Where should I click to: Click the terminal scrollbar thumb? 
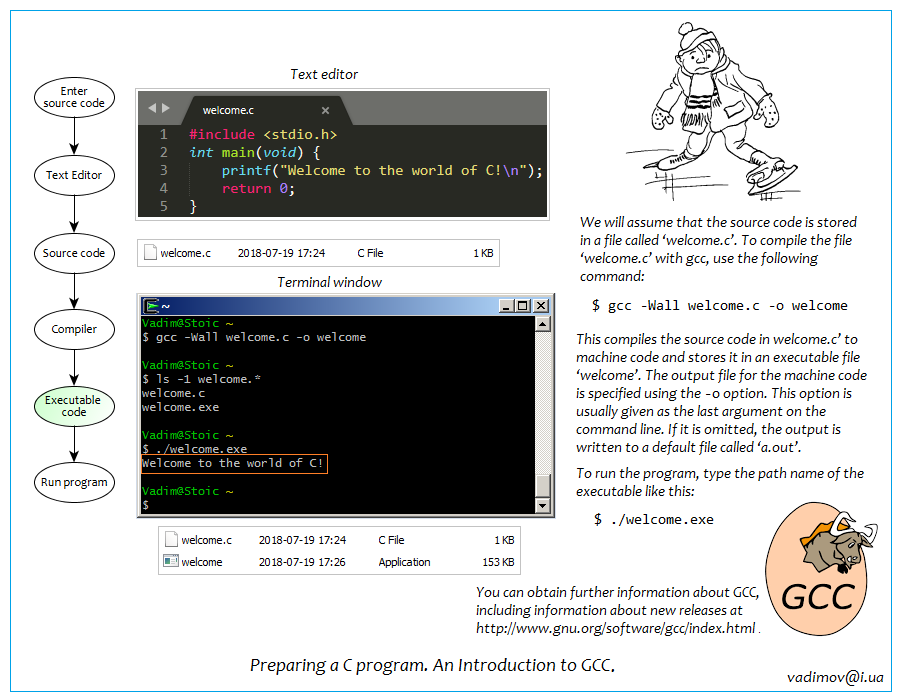(x=542, y=485)
